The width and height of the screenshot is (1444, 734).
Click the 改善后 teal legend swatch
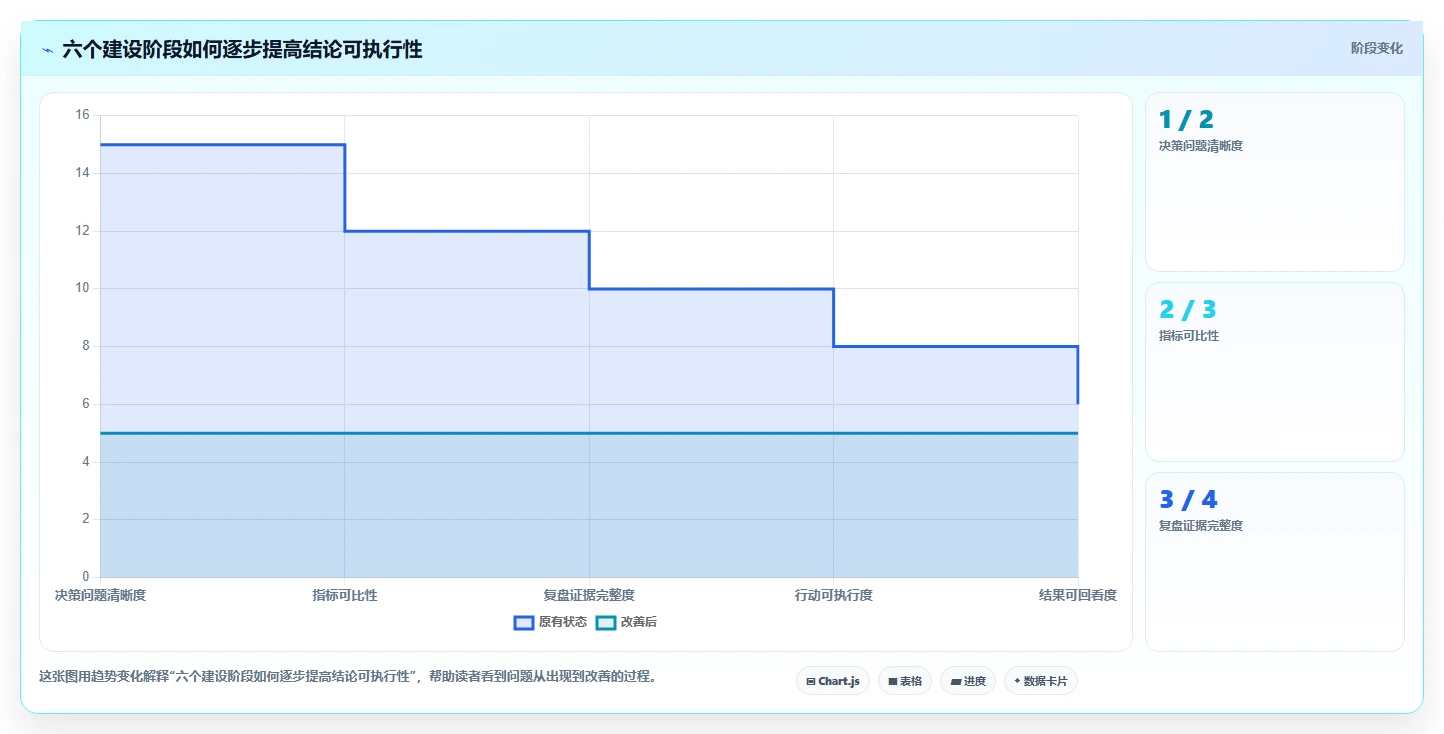tap(605, 622)
